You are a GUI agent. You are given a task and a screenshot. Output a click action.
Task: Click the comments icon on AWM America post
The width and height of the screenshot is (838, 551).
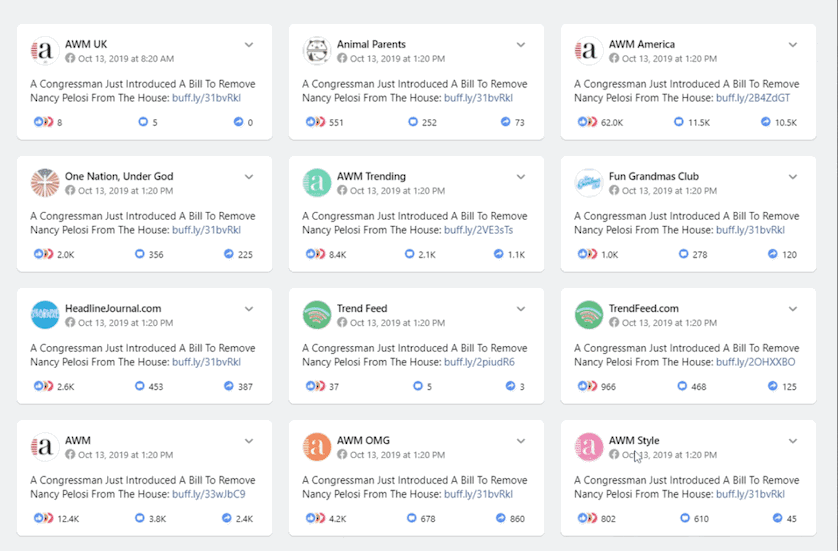[678, 122]
